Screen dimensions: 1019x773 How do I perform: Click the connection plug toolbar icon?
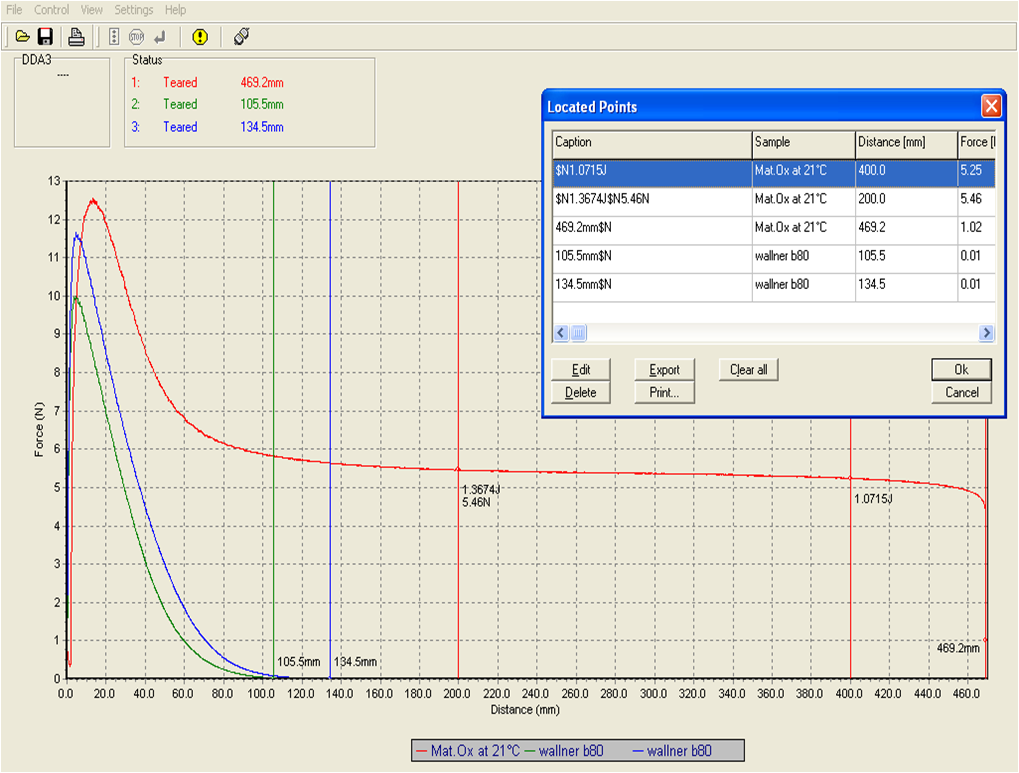pos(241,37)
